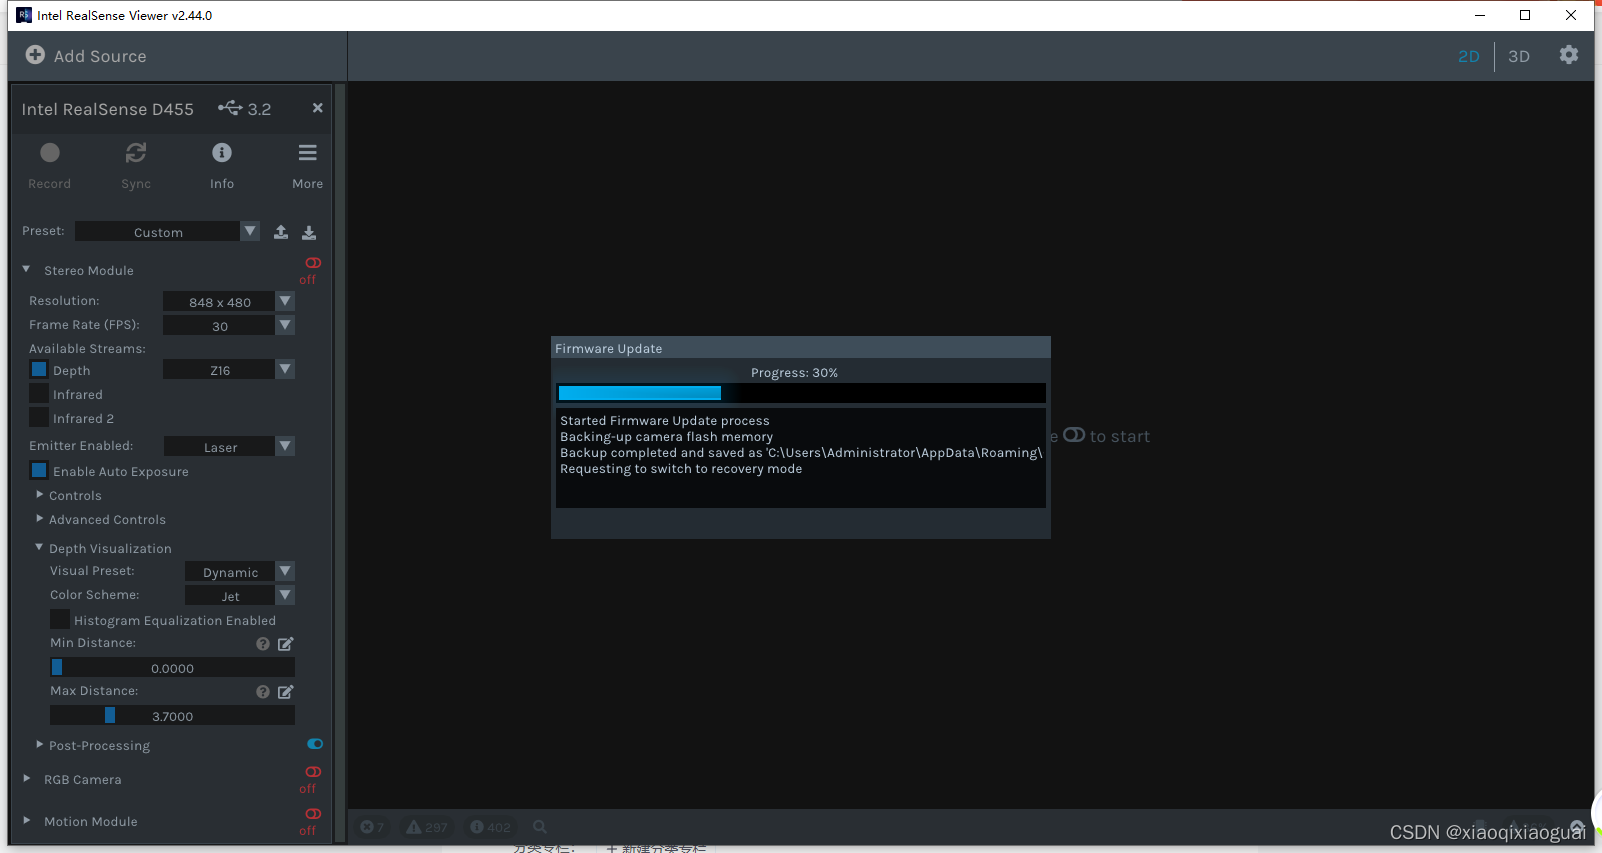Click the 'Requesting to switch to recovery mode' line
This screenshot has height=853, width=1602.
681,469
